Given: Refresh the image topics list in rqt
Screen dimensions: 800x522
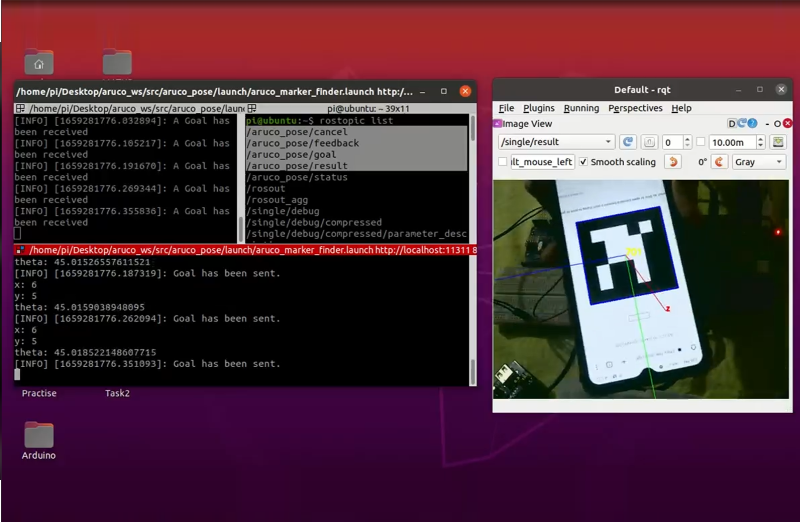Looking at the screenshot, I should (x=628, y=142).
